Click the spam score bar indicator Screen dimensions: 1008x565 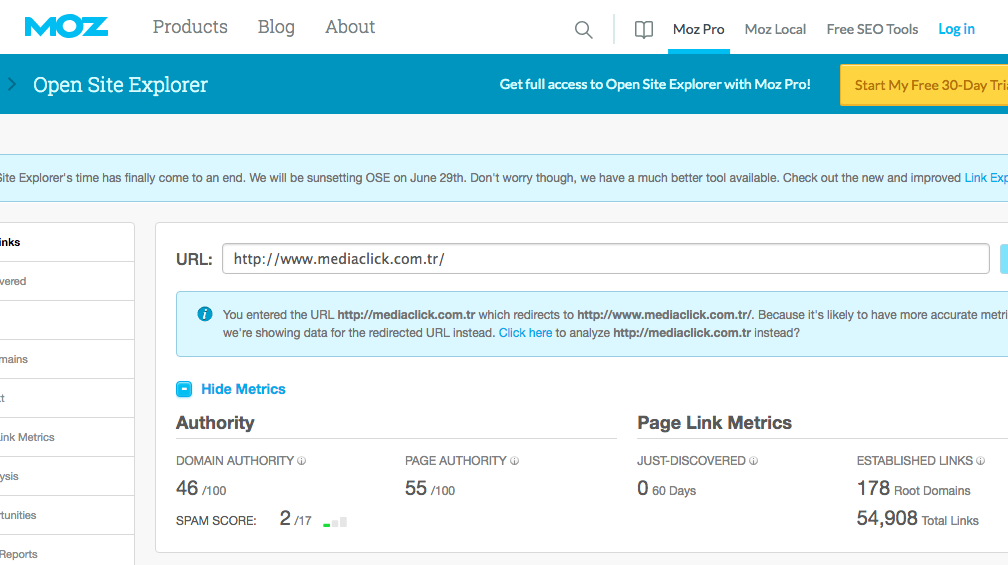335,521
